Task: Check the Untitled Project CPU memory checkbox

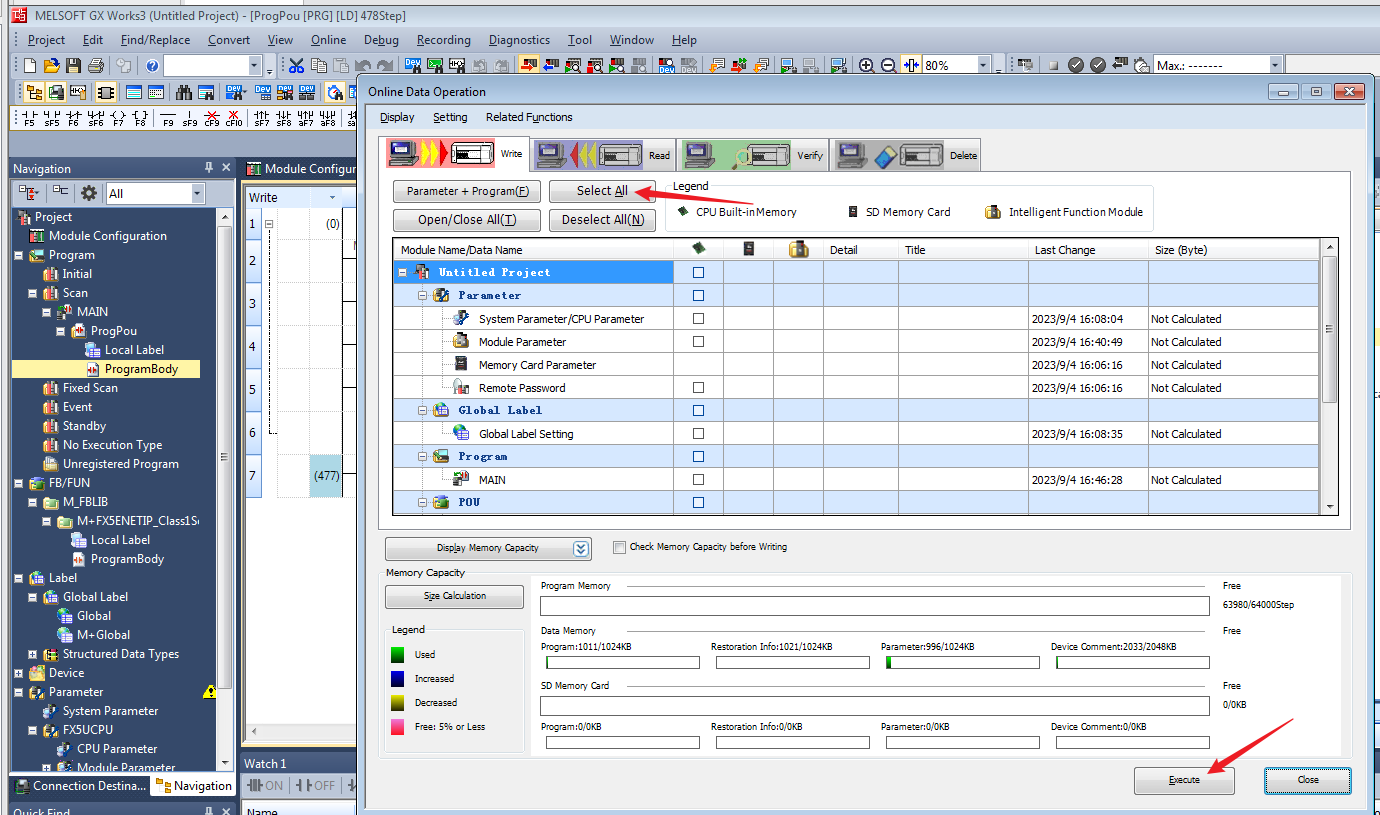Action: click(698, 272)
